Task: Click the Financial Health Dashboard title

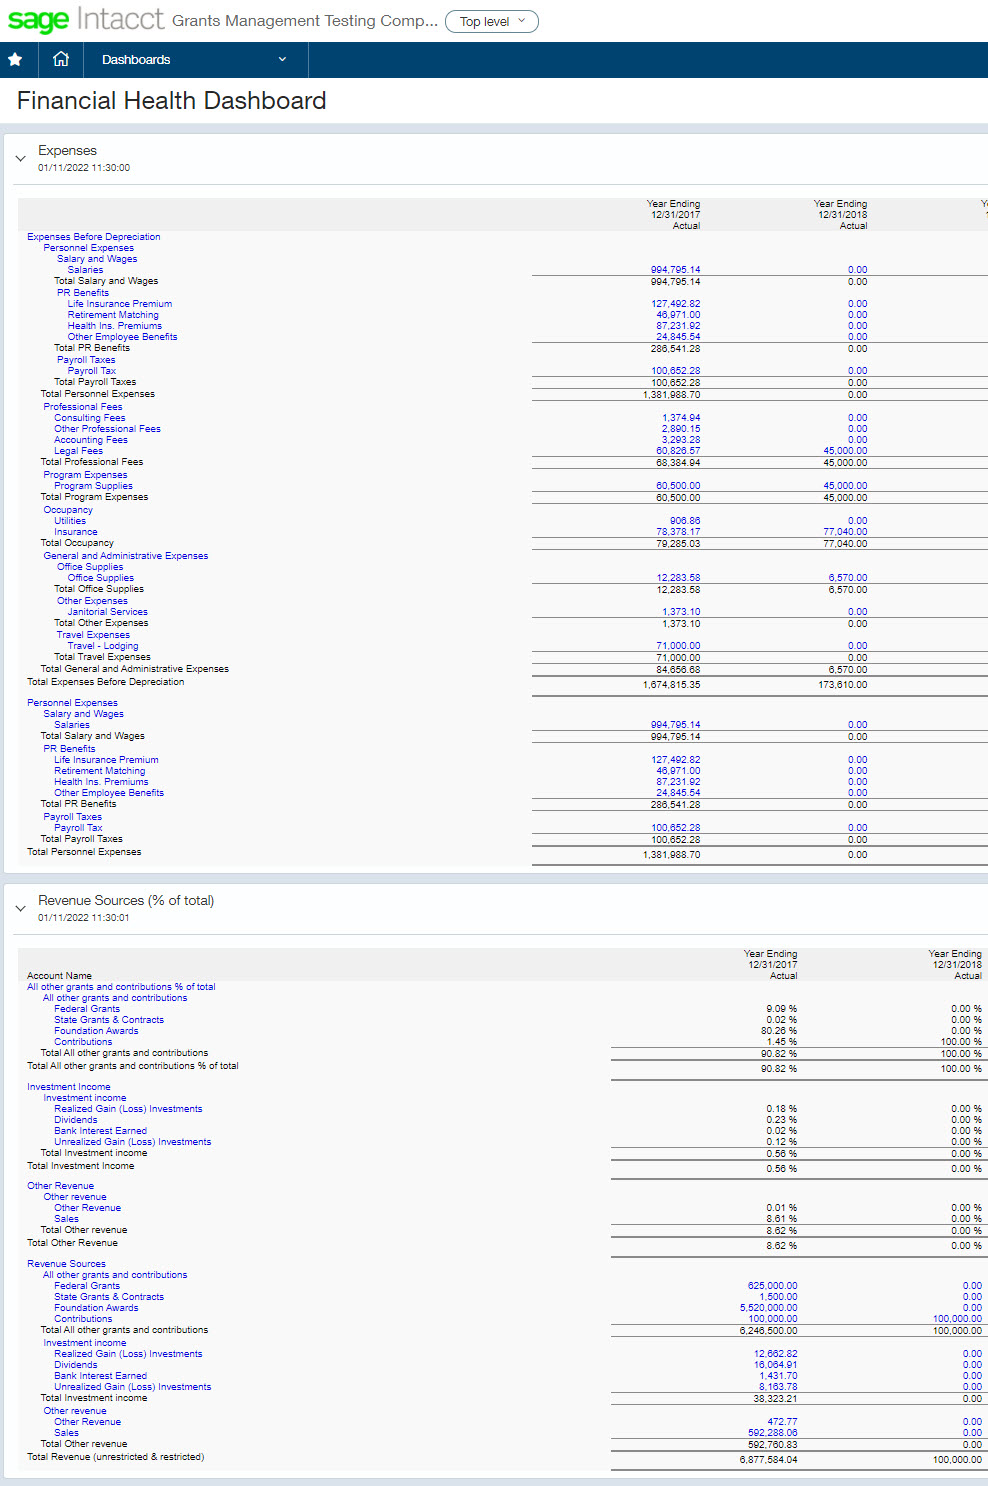Action: tap(171, 101)
